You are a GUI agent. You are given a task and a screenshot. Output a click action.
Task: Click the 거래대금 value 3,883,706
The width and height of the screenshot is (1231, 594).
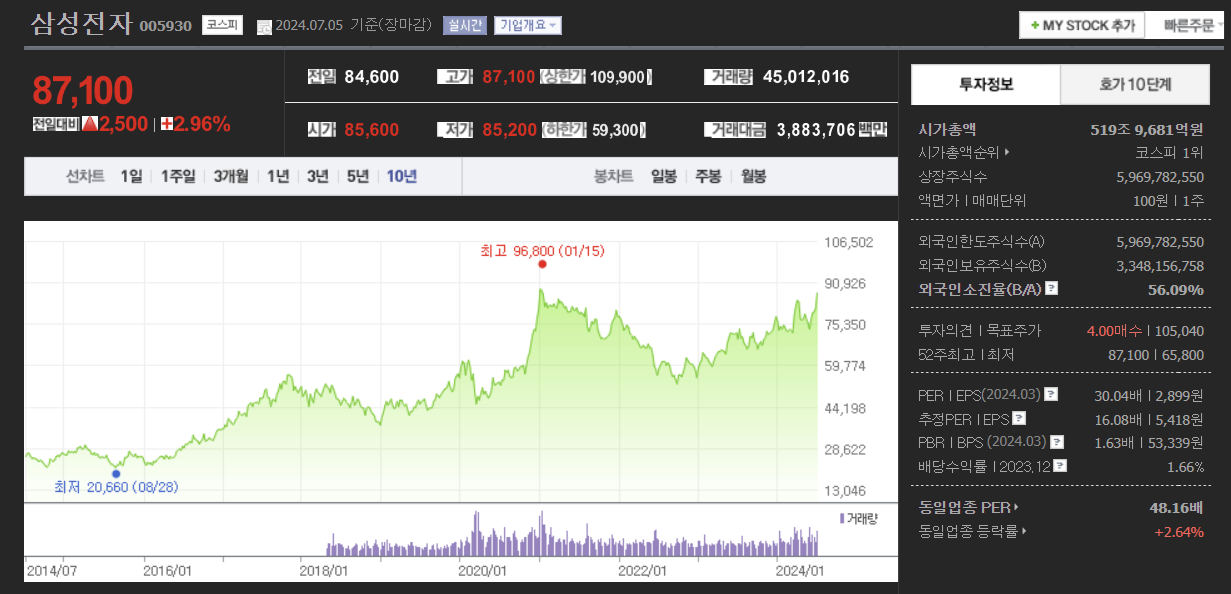pyautogui.click(x=816, y=129)
